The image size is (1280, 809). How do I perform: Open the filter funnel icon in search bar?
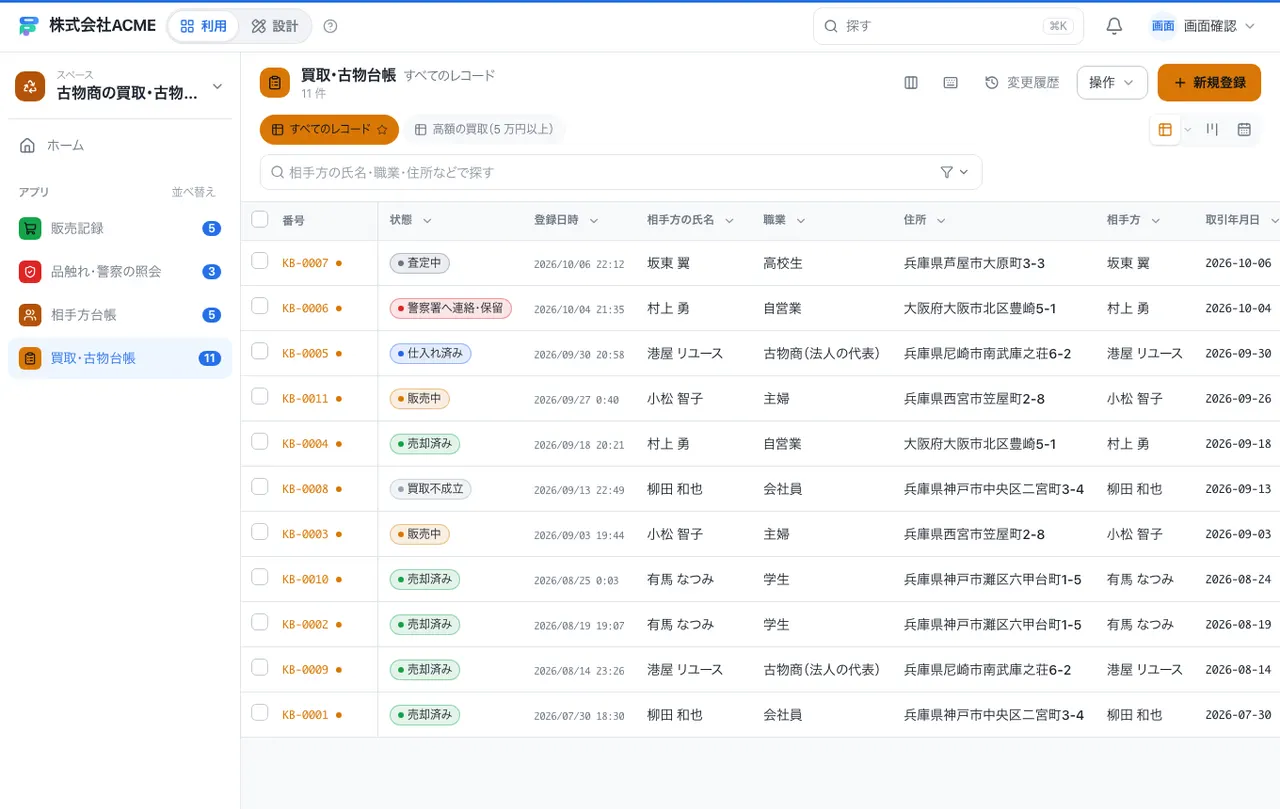947,172
